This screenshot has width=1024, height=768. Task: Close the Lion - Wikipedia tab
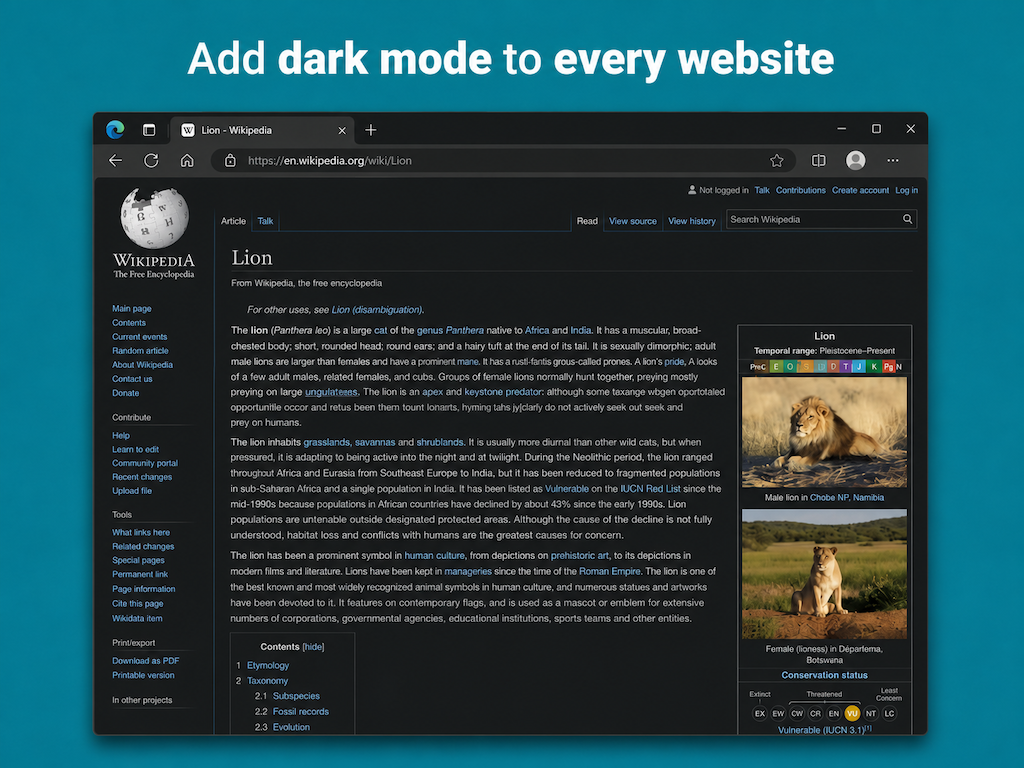(342, 131)
